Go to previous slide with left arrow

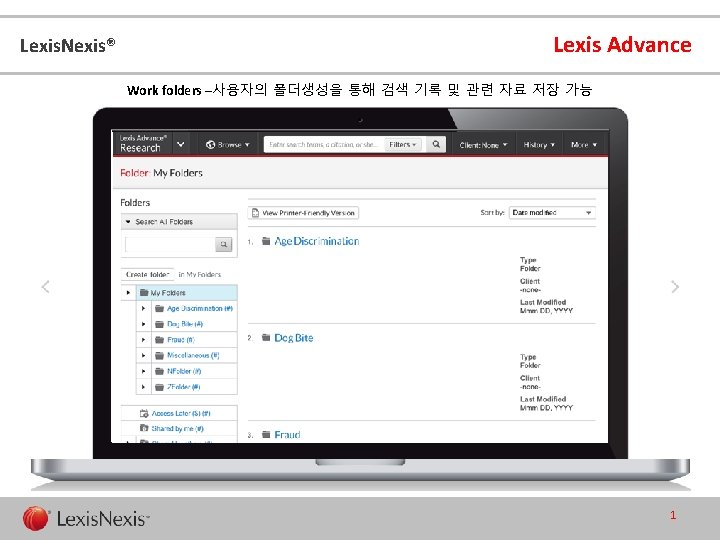pyautogui.click(x=45, y=287)
